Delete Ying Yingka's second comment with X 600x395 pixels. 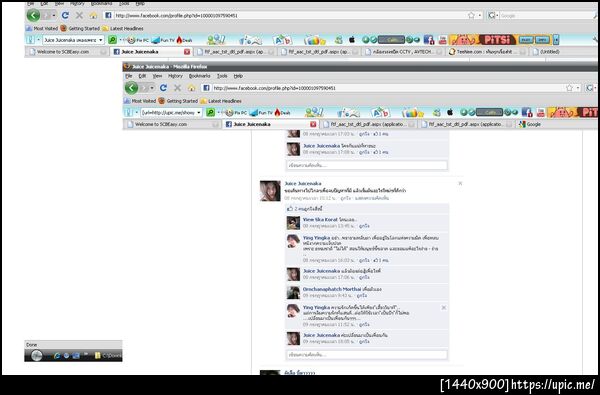[x=443, y=308]
